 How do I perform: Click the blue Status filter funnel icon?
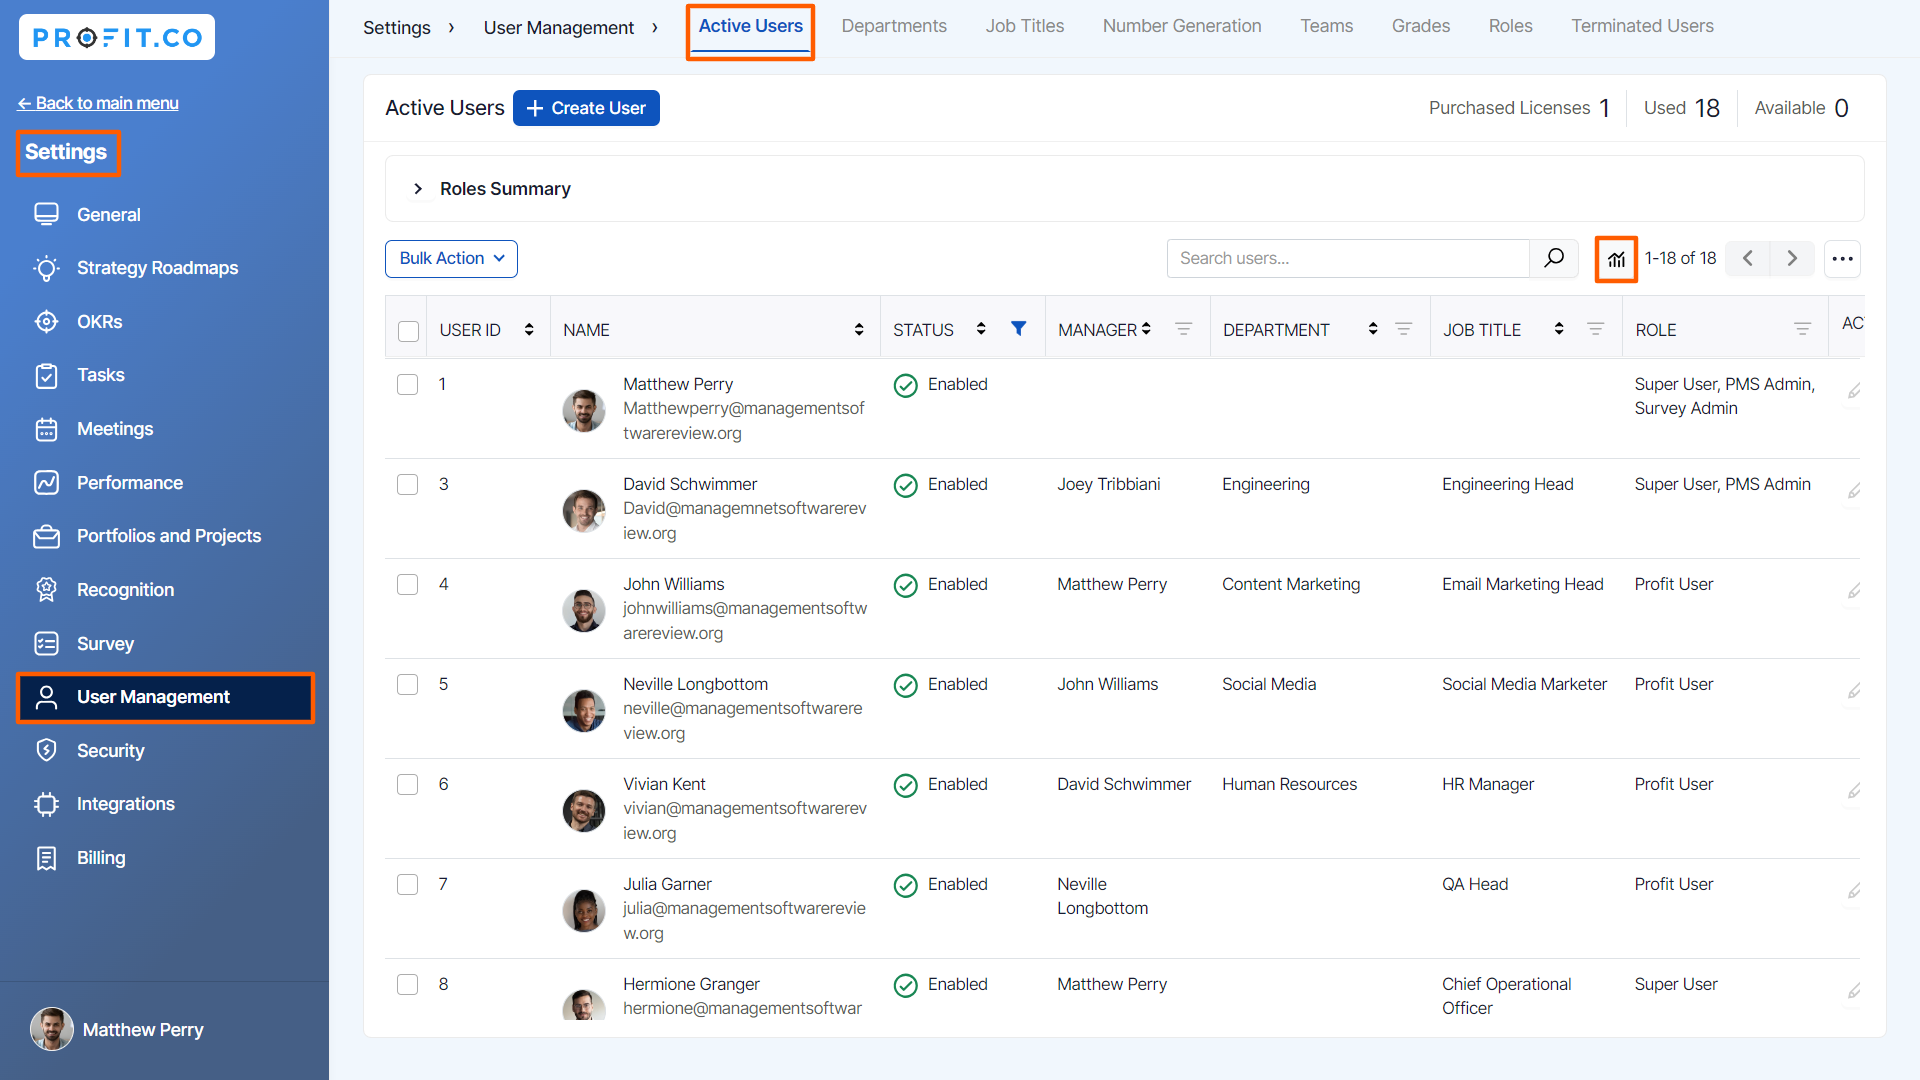coord(1018,329)
